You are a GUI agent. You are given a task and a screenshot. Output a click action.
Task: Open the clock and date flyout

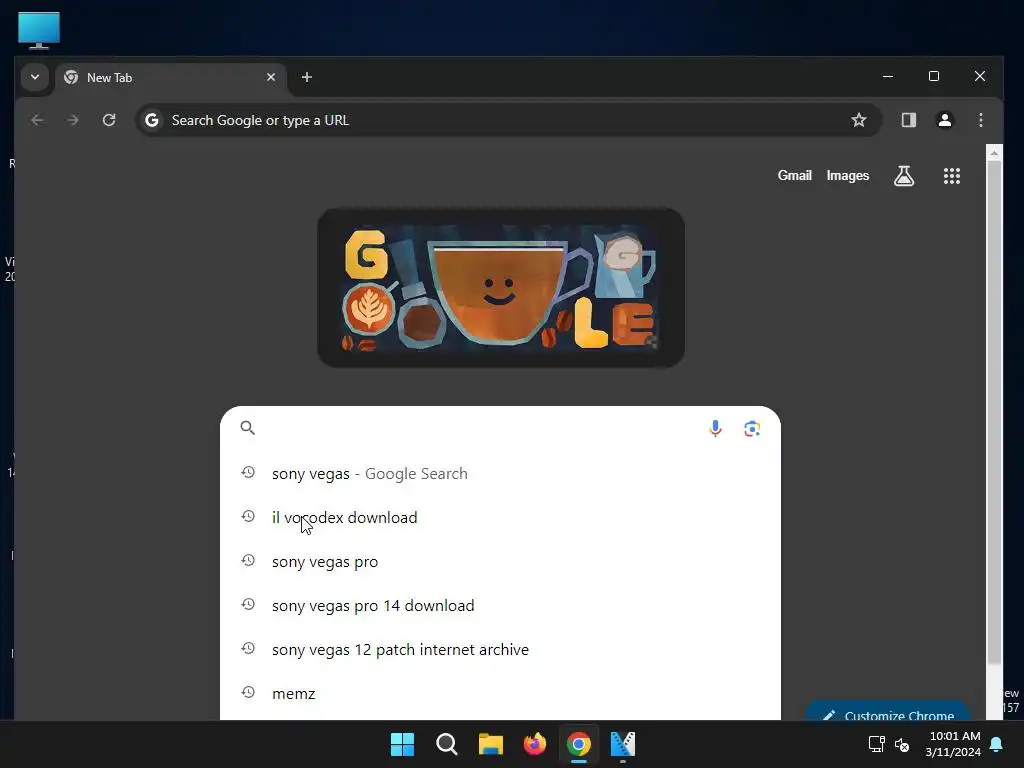tap(953, 744)
